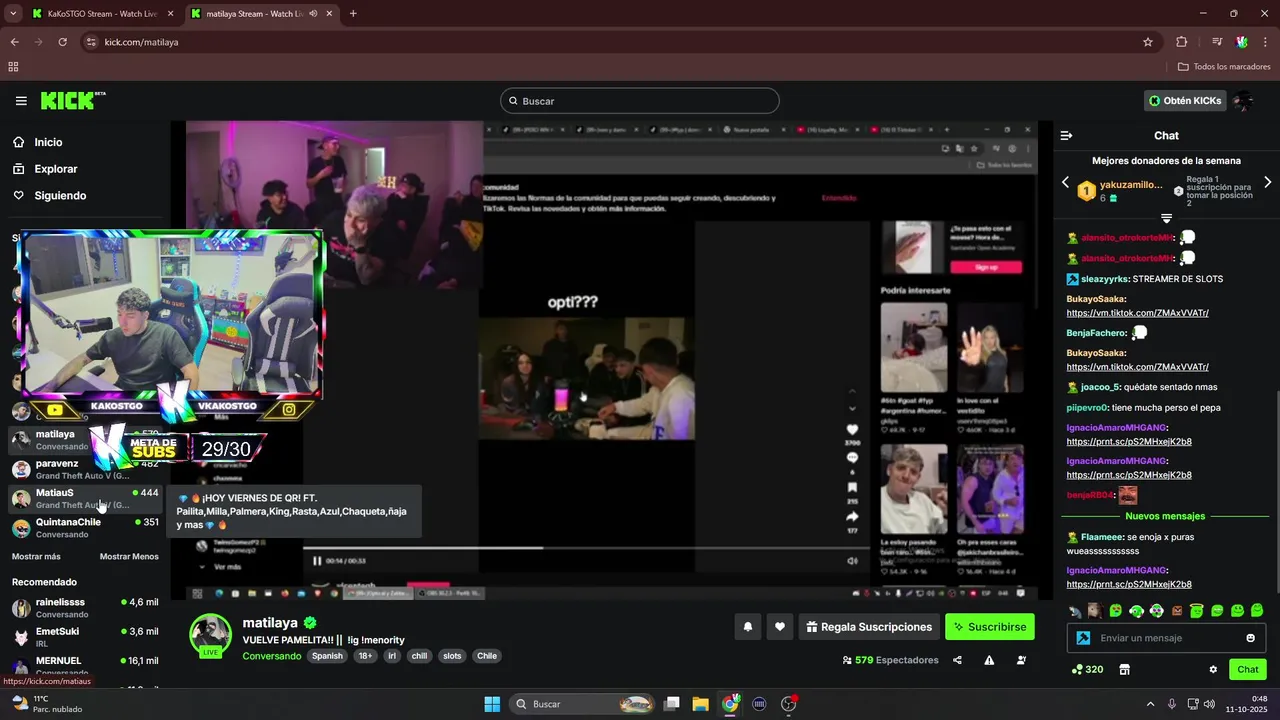
Task: Click Obtén KICKs button
Action: coord(1185,101)
